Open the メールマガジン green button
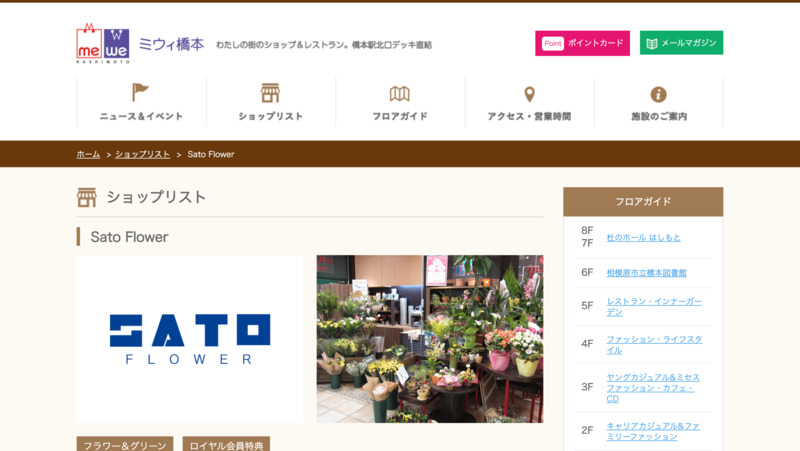The width and height of the screenshot is (800, 451). coord(681,43)
